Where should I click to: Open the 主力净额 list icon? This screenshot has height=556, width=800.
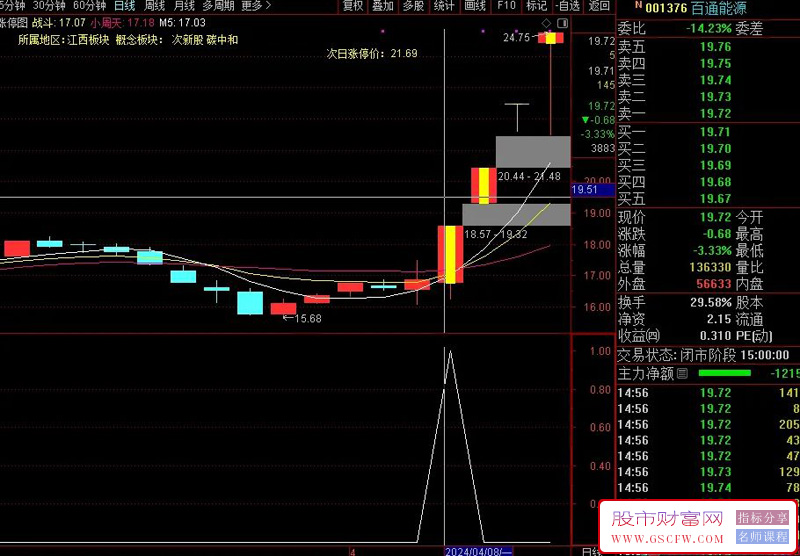click(x=682, y=374)
